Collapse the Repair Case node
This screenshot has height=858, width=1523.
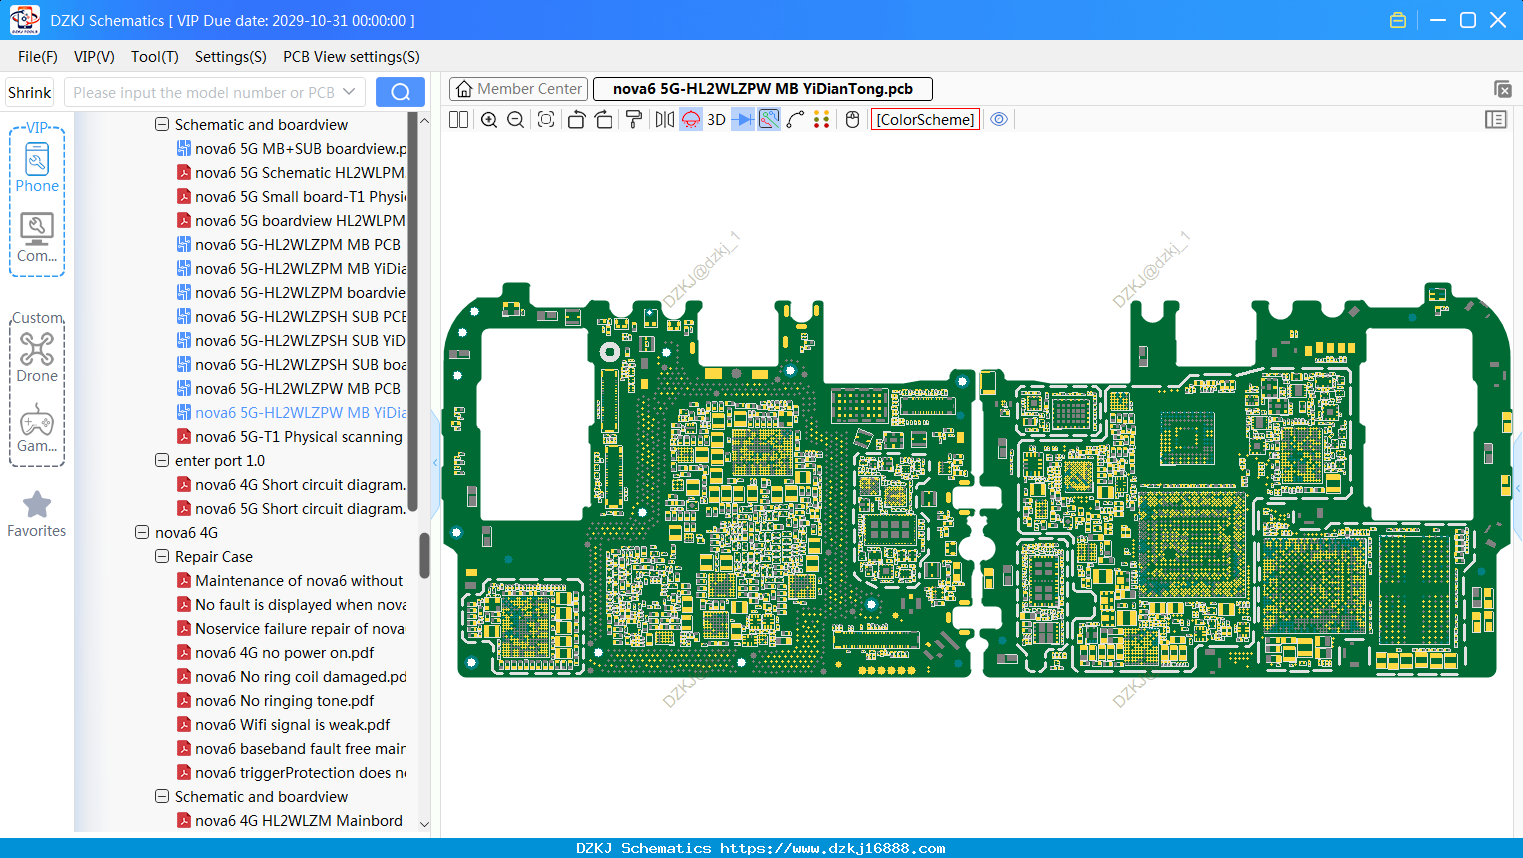162,557
